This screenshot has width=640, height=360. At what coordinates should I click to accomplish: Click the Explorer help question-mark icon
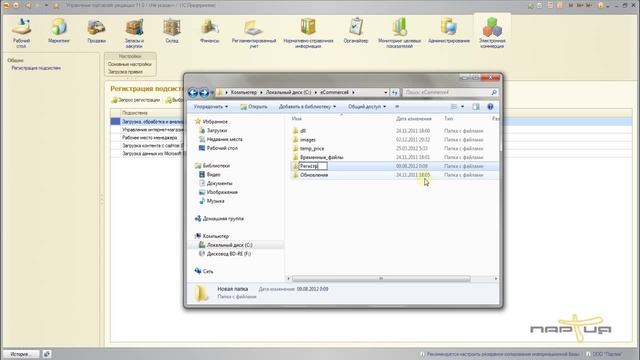[x=490, y=107]
